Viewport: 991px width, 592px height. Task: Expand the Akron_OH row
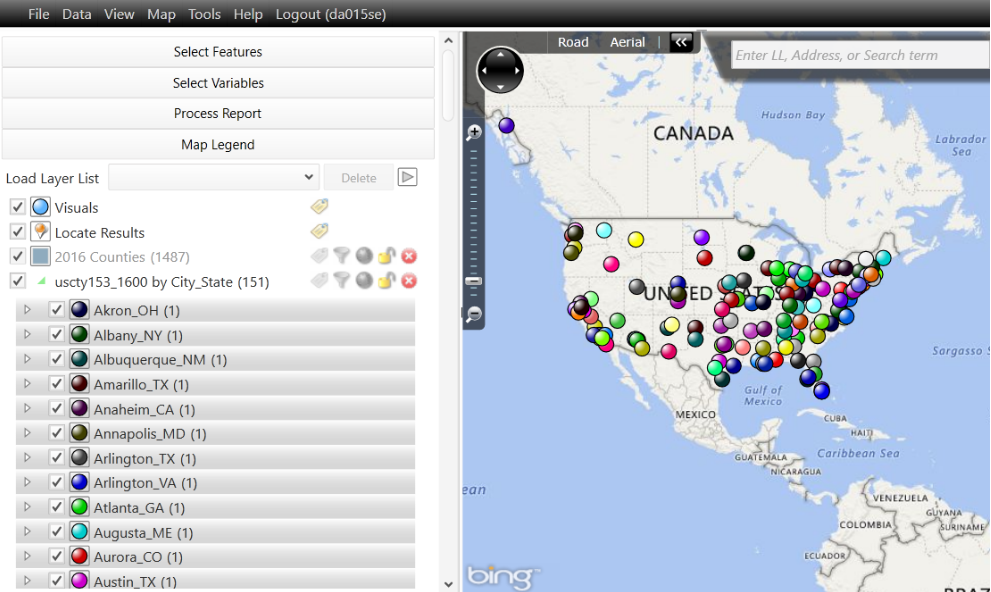pos(27,310)
